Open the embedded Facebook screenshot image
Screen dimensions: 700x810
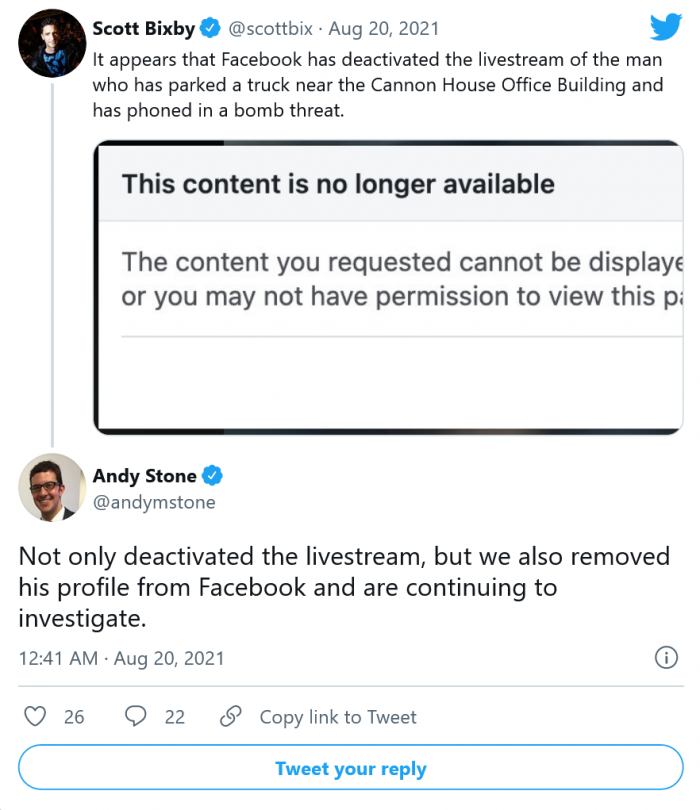[x=388, y=287]
